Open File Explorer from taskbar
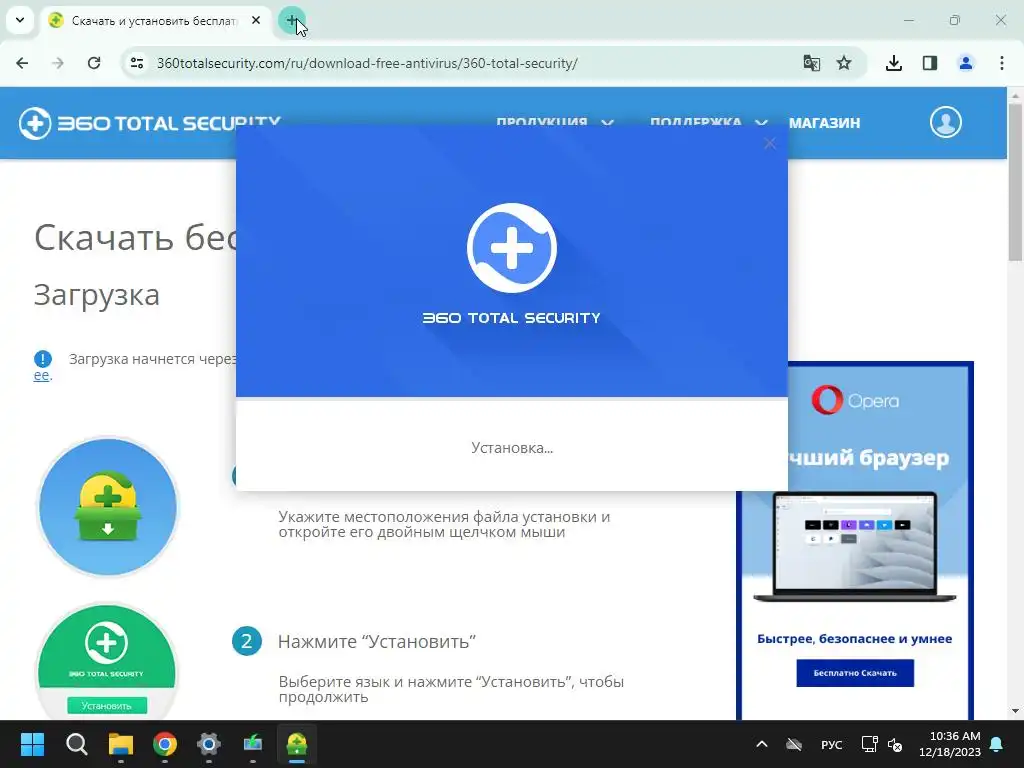This screenshot has width=1024, height=768. click(x=120, y=744)
